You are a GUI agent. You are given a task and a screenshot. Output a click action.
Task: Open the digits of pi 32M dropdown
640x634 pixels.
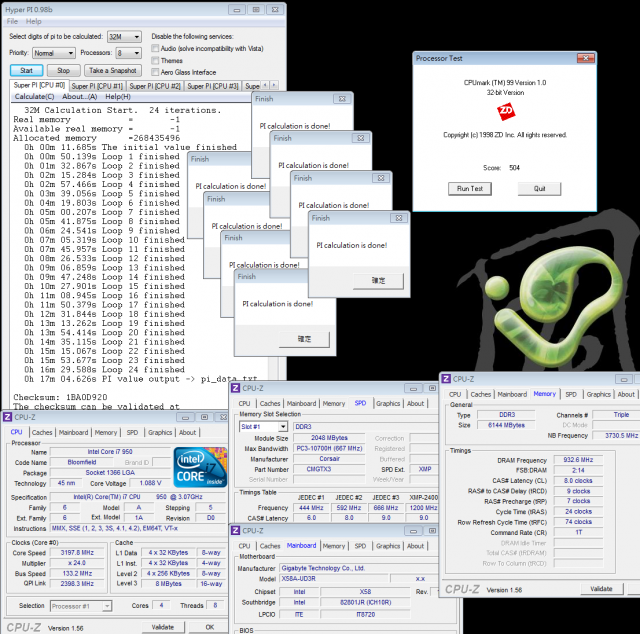pyautogui.click(x=124, y=37)
